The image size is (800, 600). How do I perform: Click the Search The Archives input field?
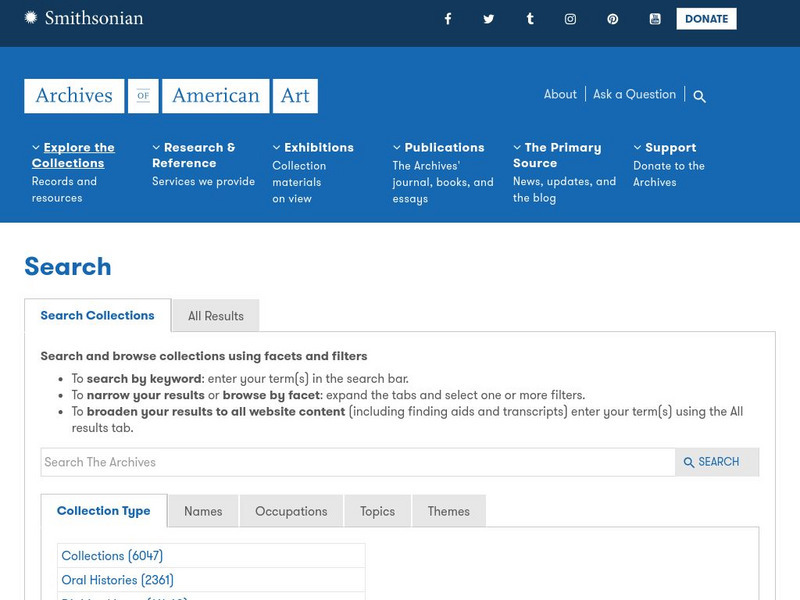click(x=358, y=462)
